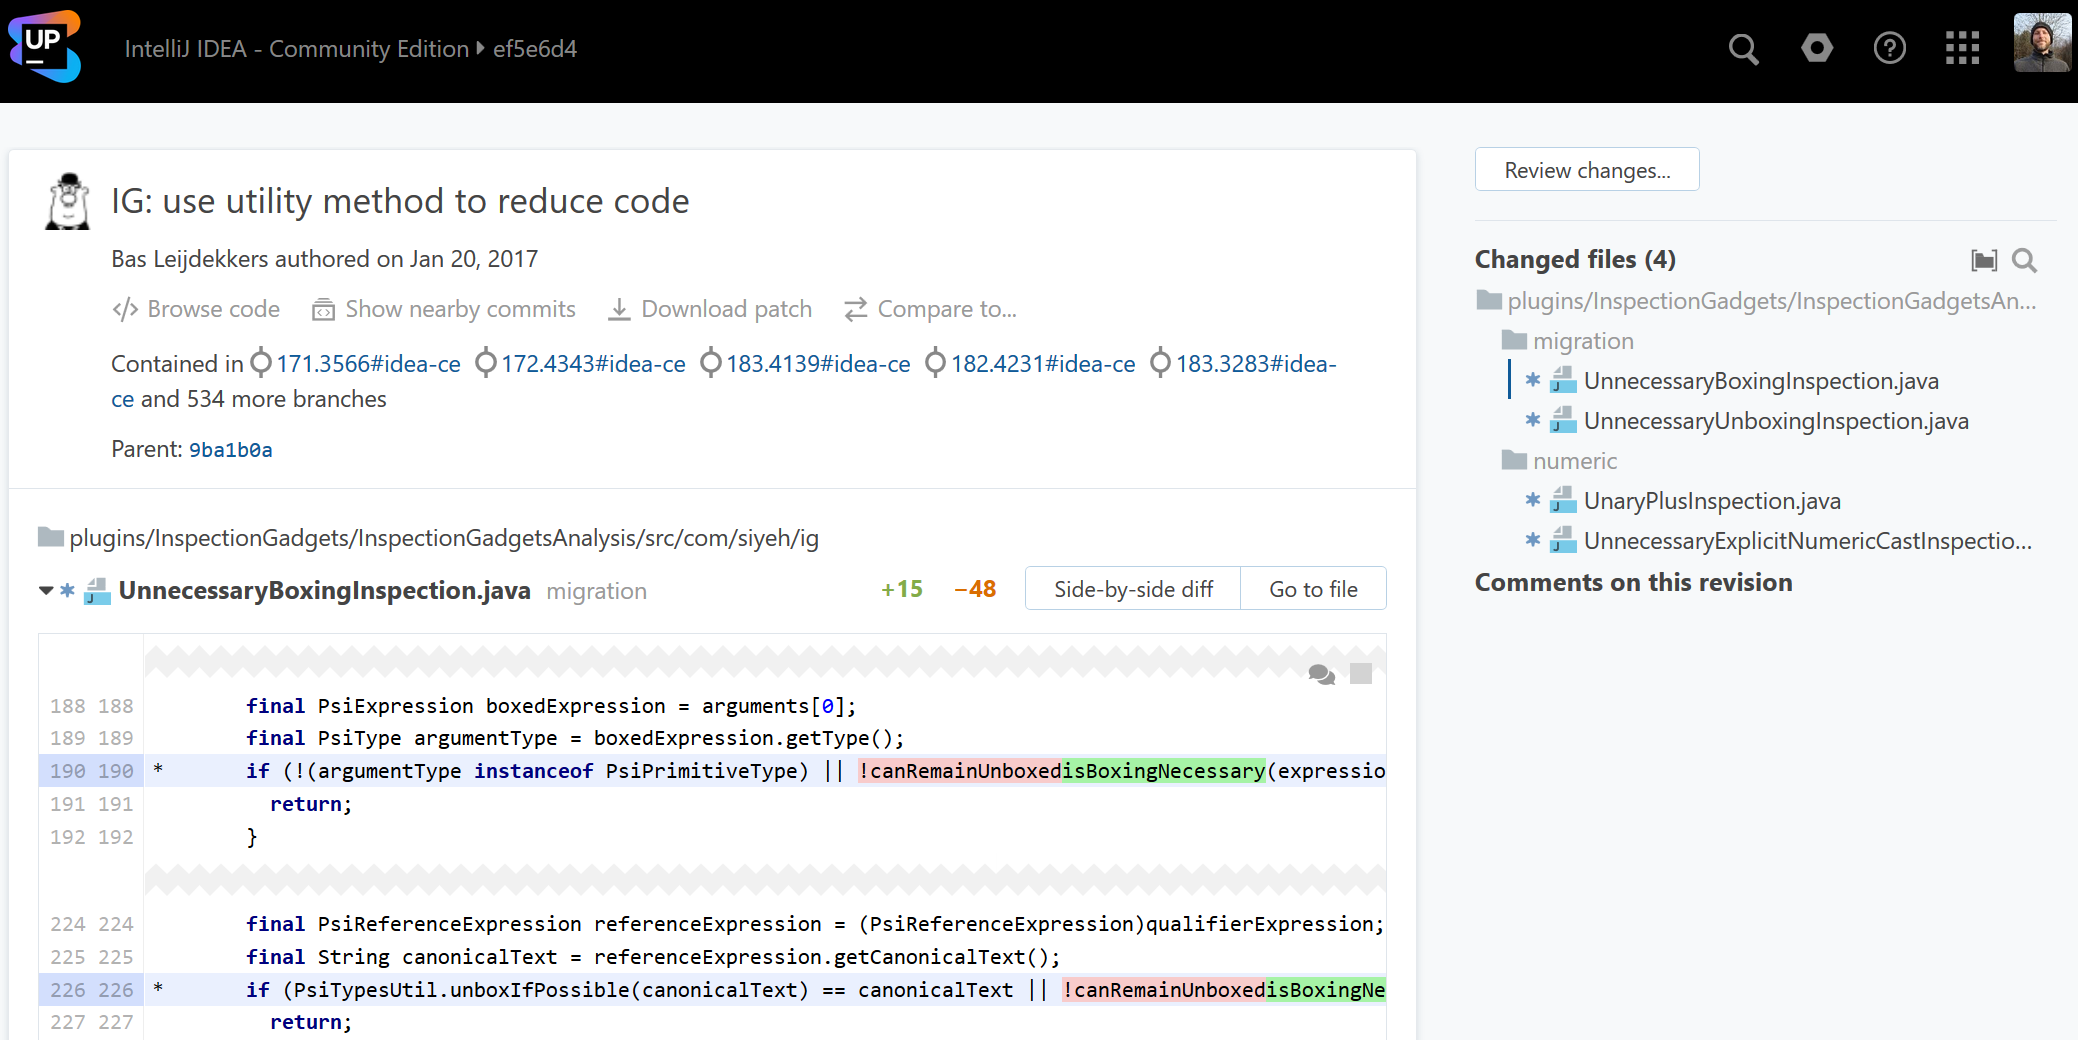Search within the changed files list
2078x1040 pixels.
(2024, 261)
